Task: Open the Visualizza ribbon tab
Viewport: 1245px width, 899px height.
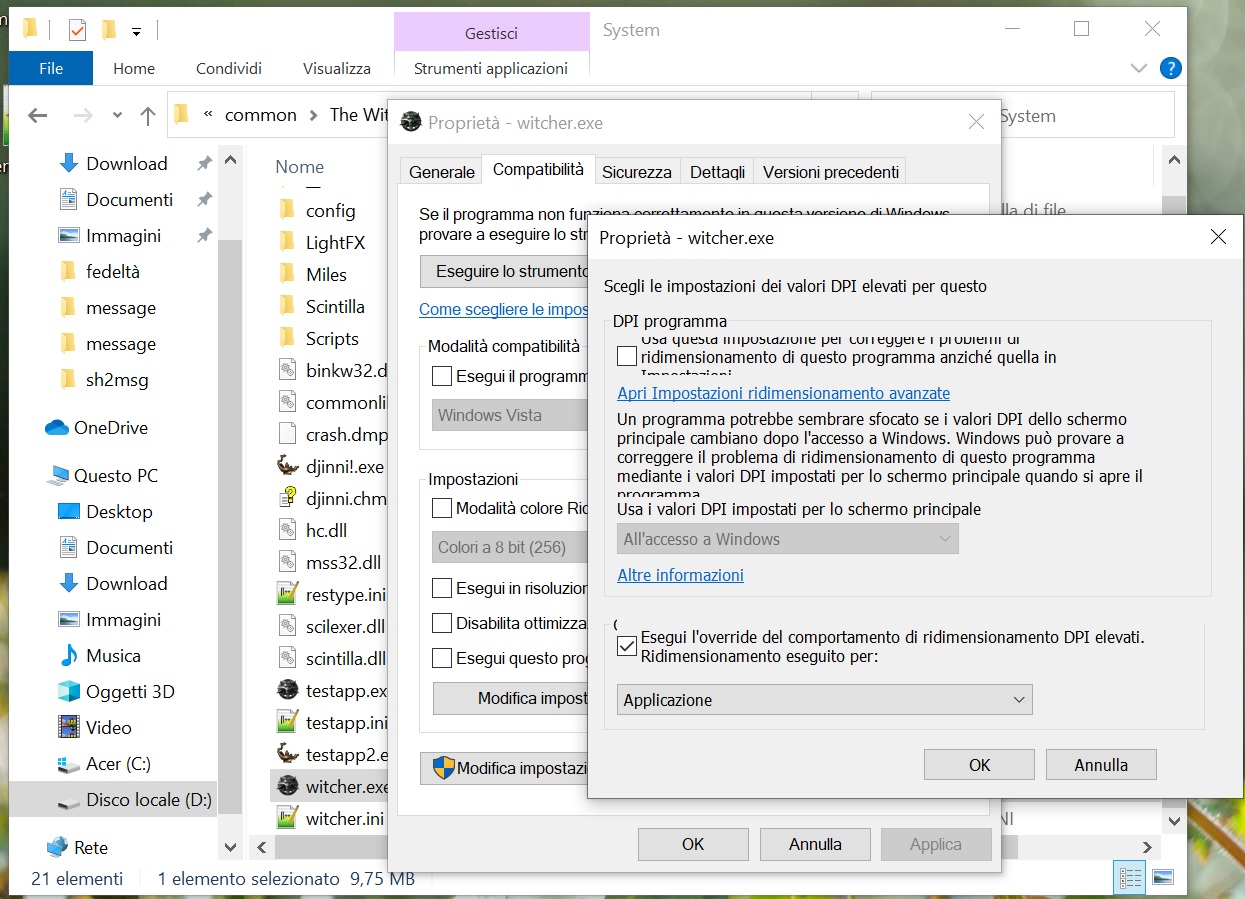Action: [337, 68]
